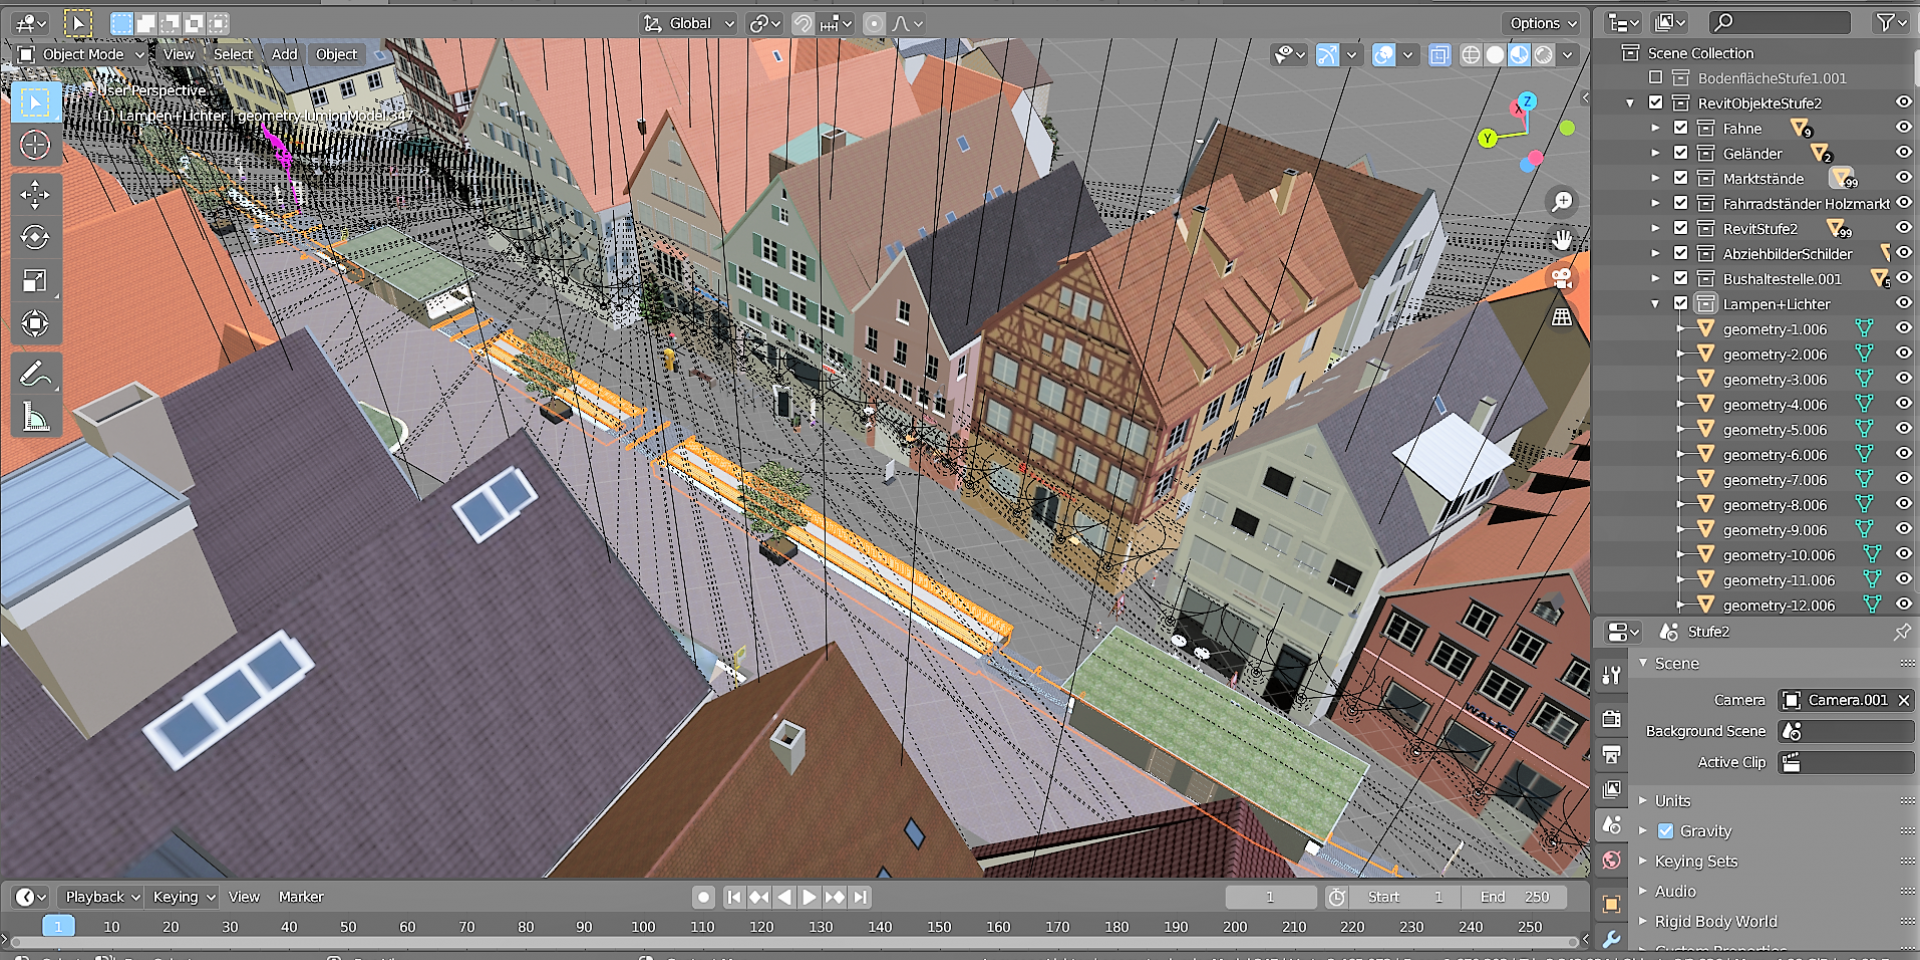1920x960 pixels.
Task: Toggle camera view icon in viewport
Action: click(x=1561, y=278)
